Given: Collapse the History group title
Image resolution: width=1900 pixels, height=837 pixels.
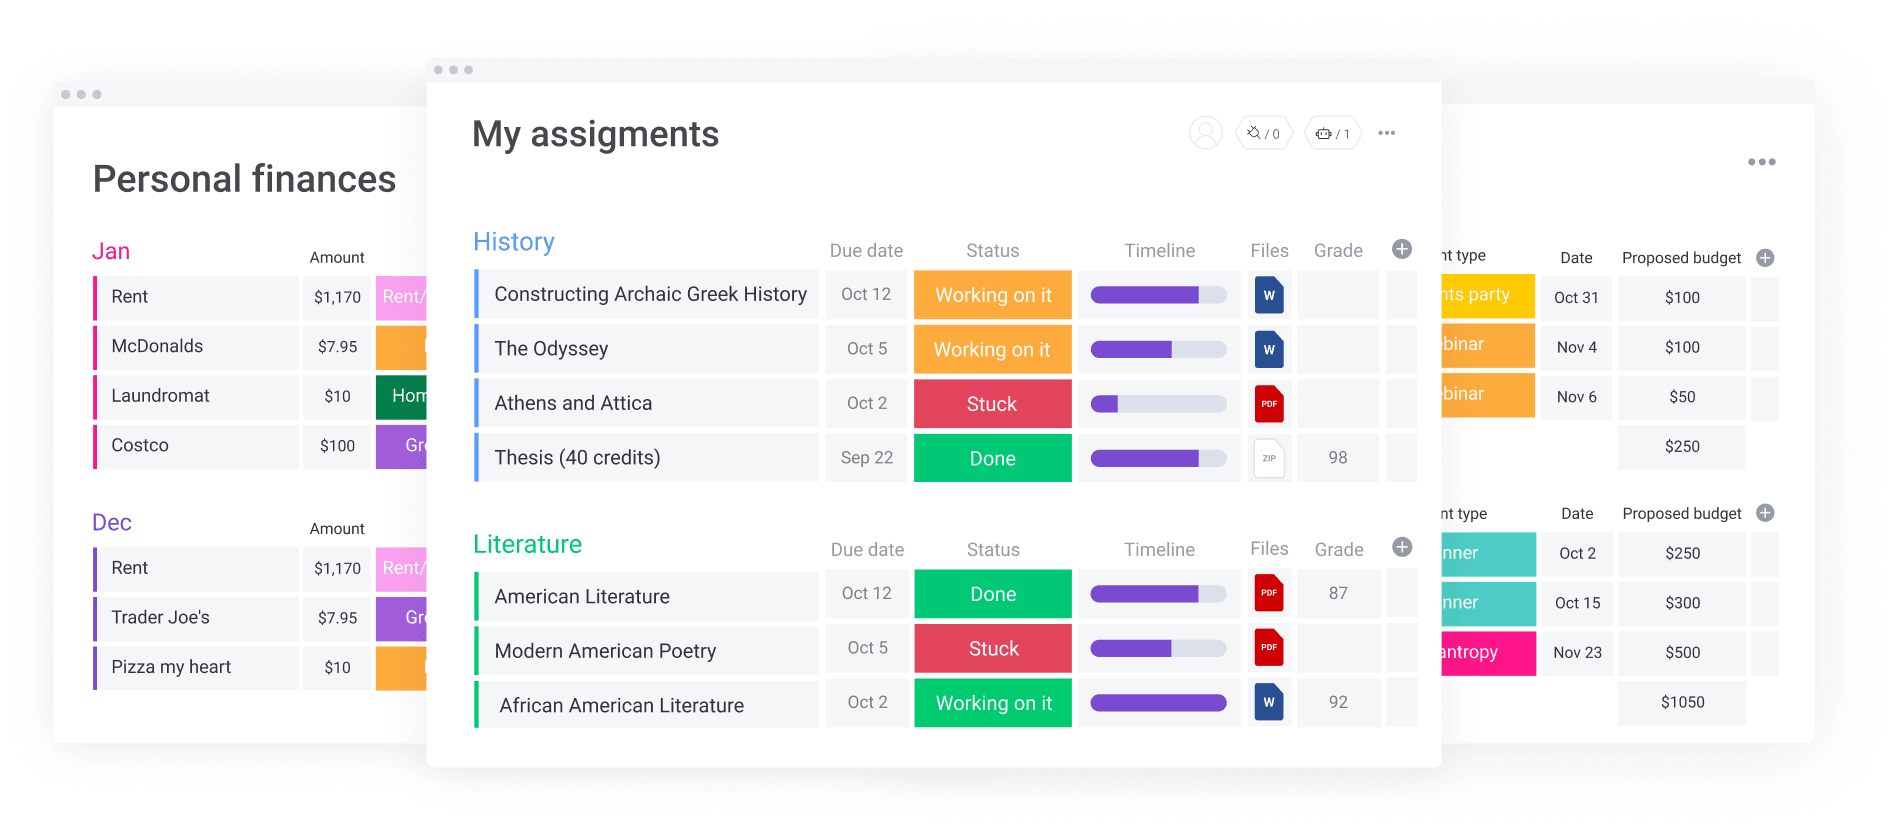Looking at the screenshot, I should tap(514, 242).
